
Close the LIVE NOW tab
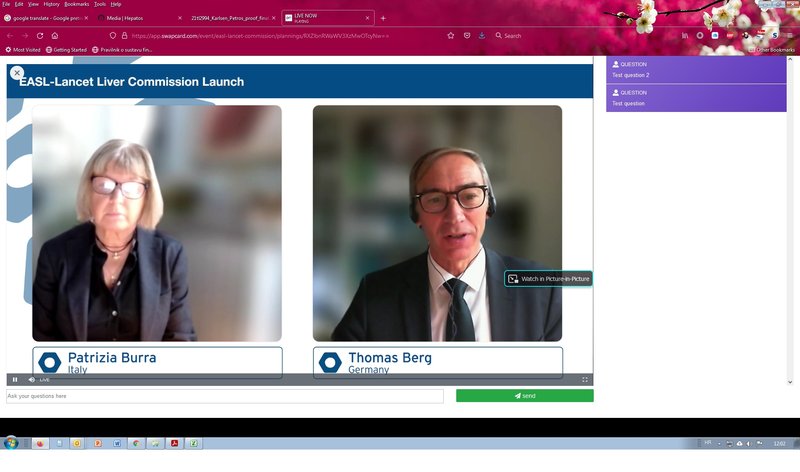(367, 18)
